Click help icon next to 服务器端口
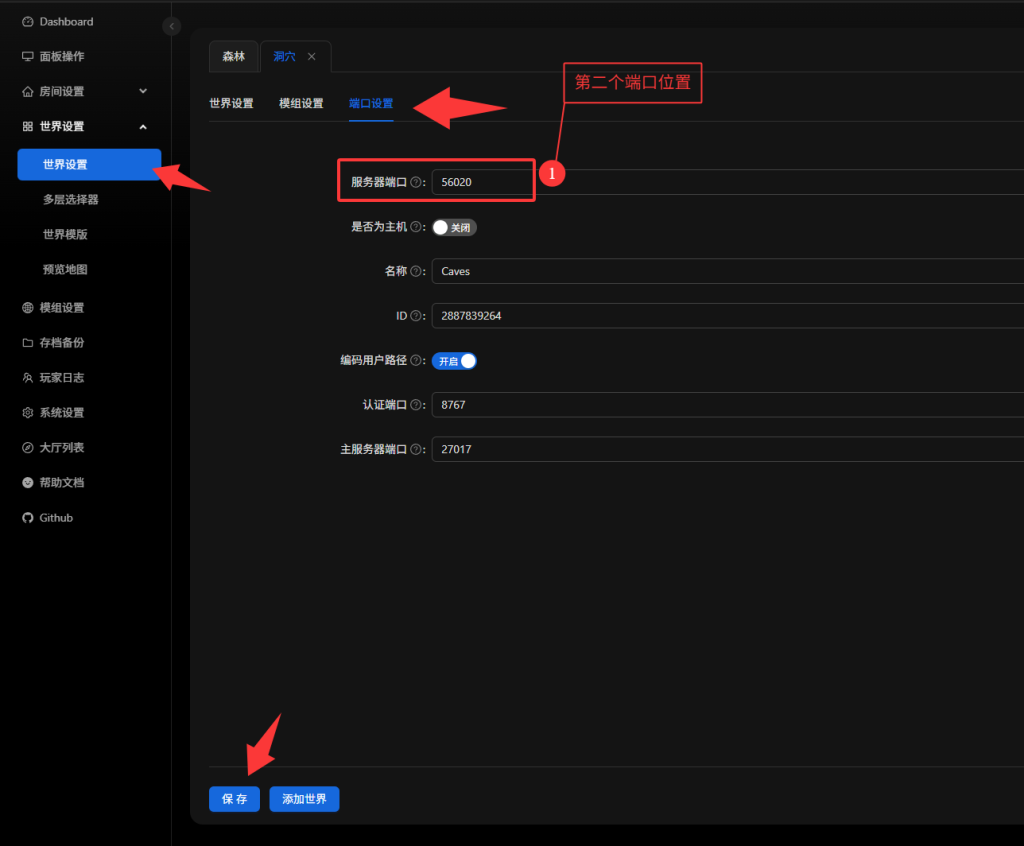The height and width of the screenshot is (846, 1024). (x=416, y=183)
